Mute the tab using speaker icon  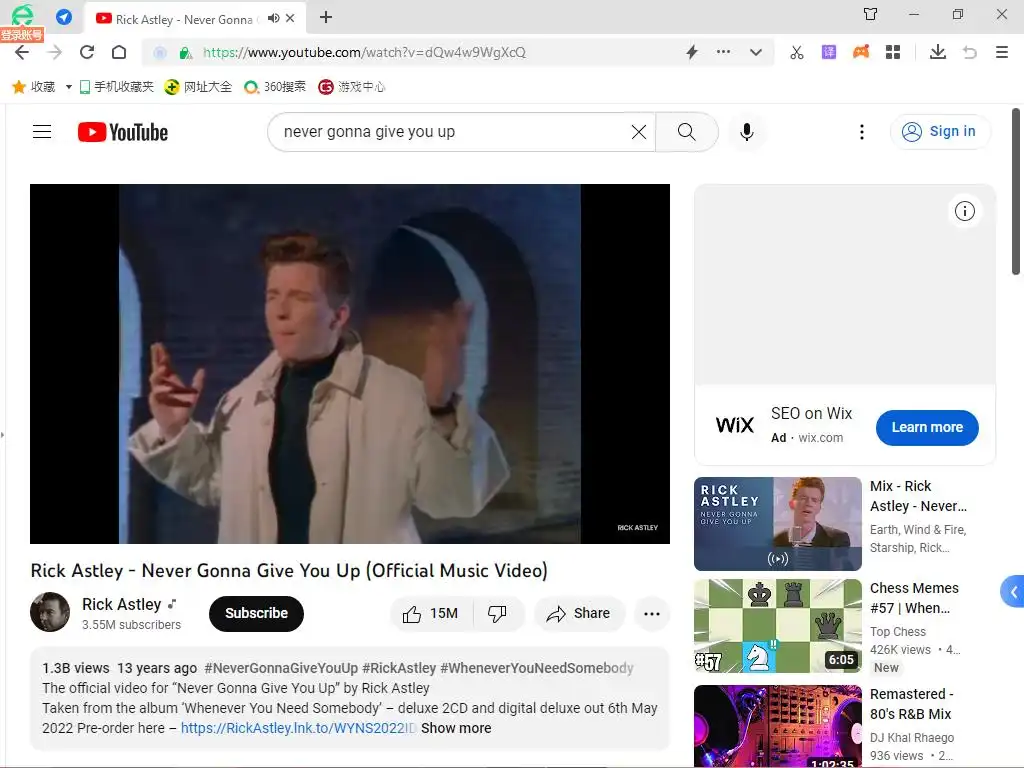(273, 18)
